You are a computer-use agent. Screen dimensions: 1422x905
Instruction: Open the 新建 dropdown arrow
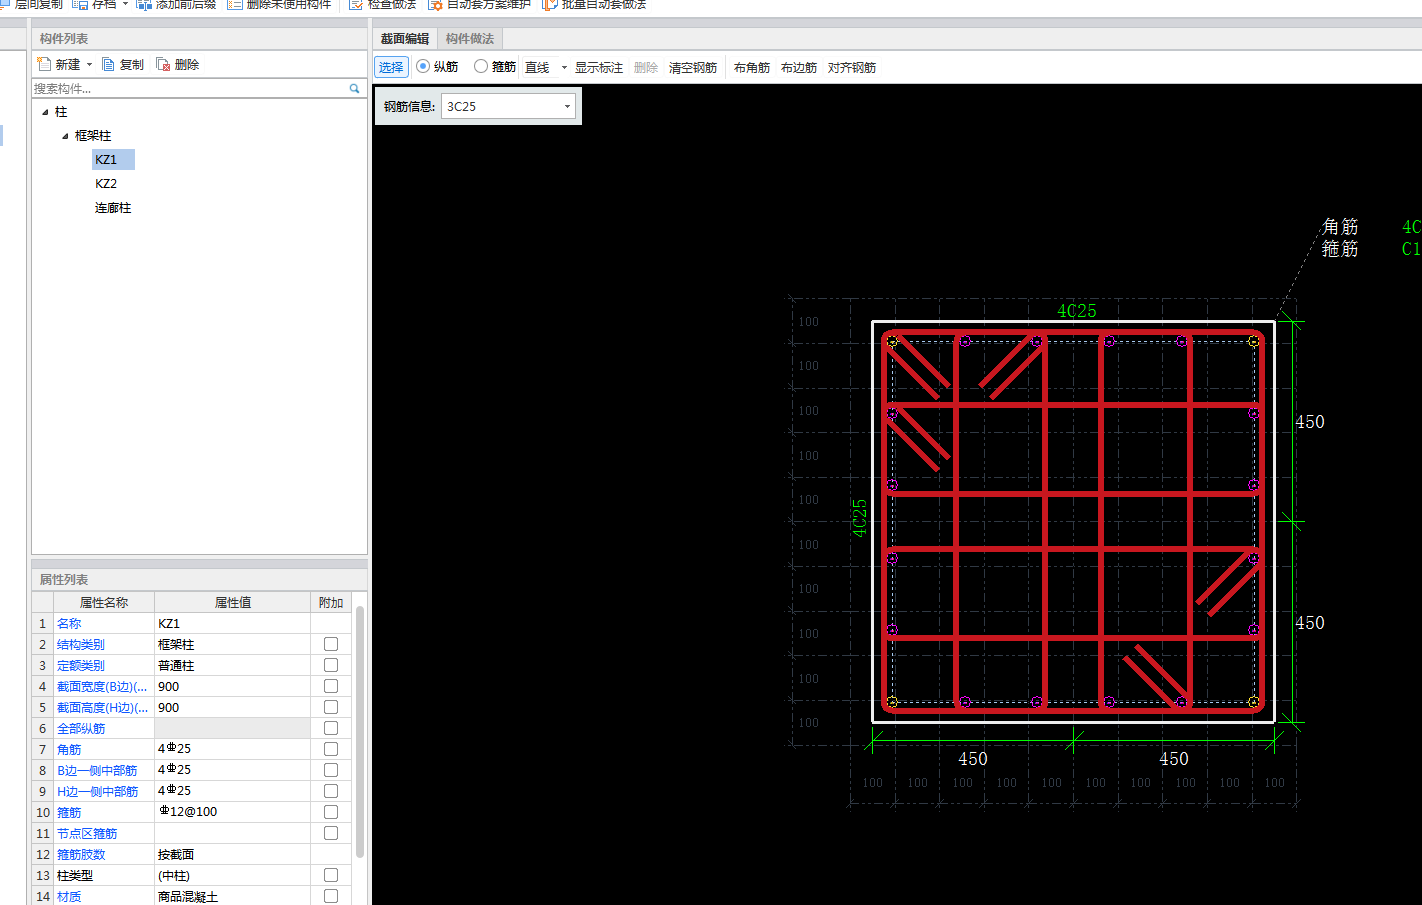click(x=89, y=65)
